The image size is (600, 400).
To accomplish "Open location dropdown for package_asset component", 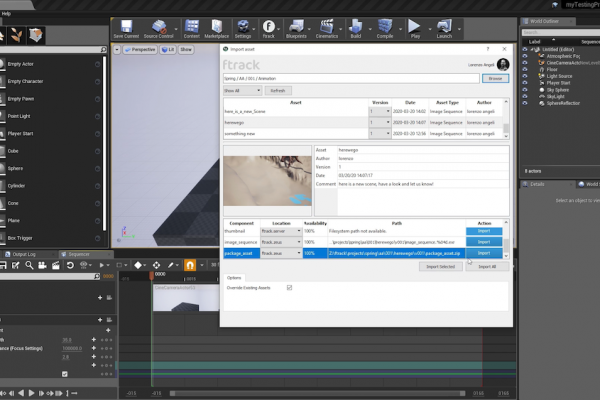I will click(x=281, y=253).
